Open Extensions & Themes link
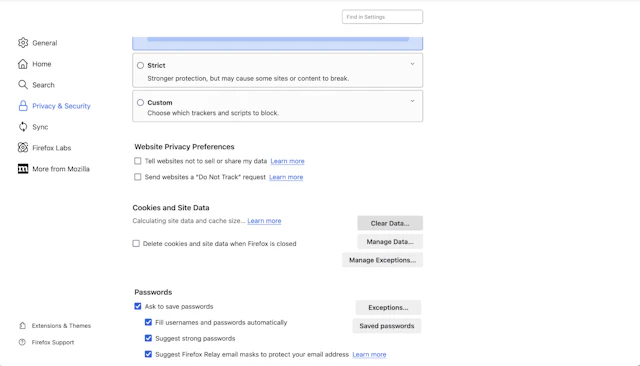Image resolution: width=640 pixels, height=366 pixels. tap(61, 326)
